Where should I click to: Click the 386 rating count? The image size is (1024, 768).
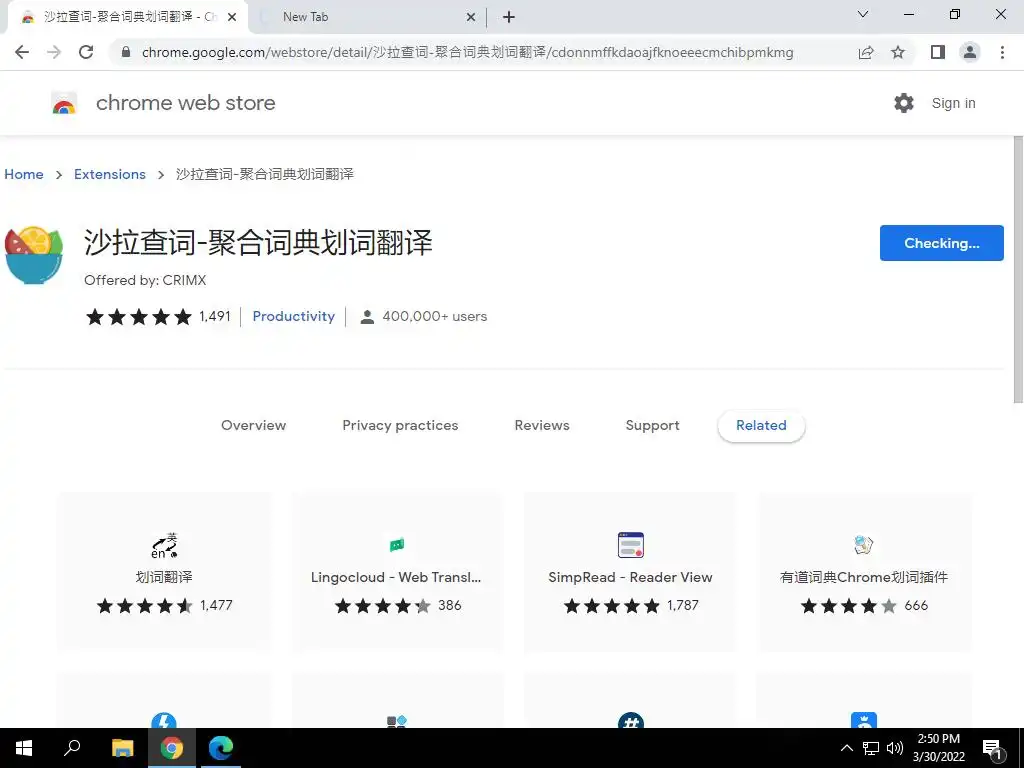449,605
